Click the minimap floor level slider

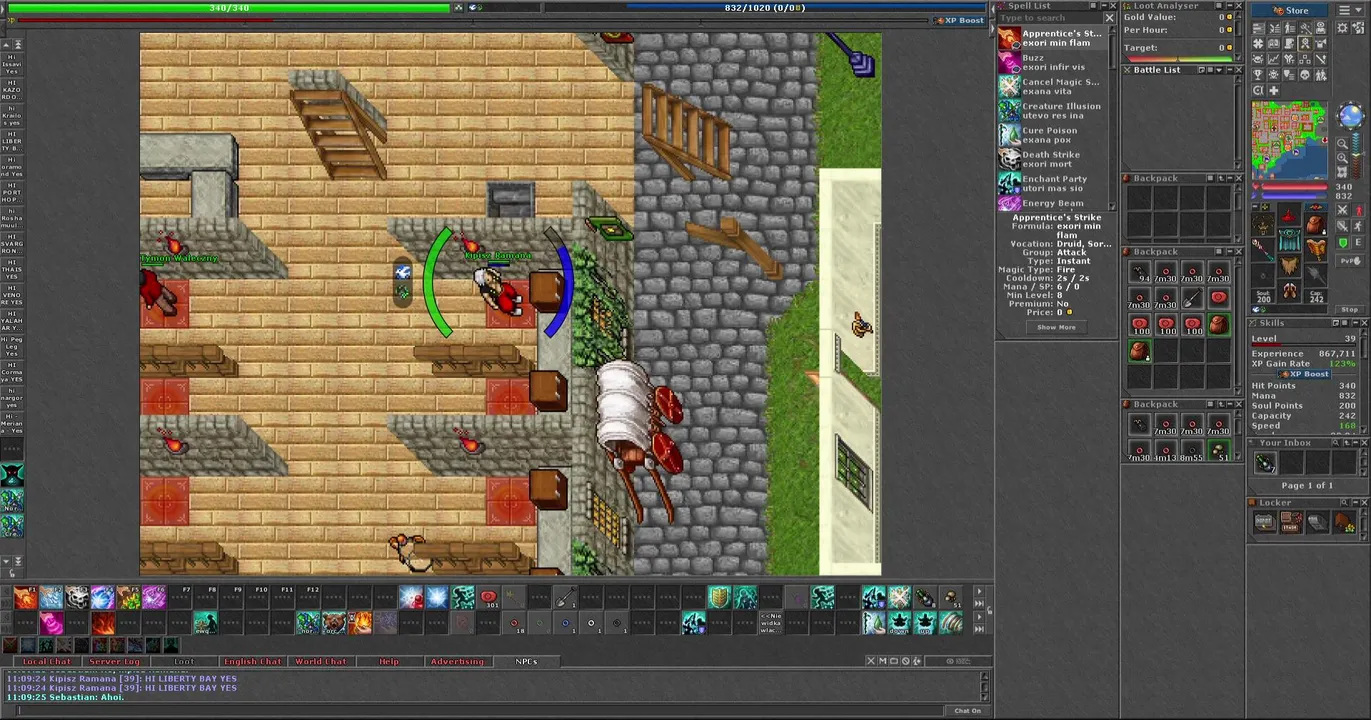[x=1356, y=155]
